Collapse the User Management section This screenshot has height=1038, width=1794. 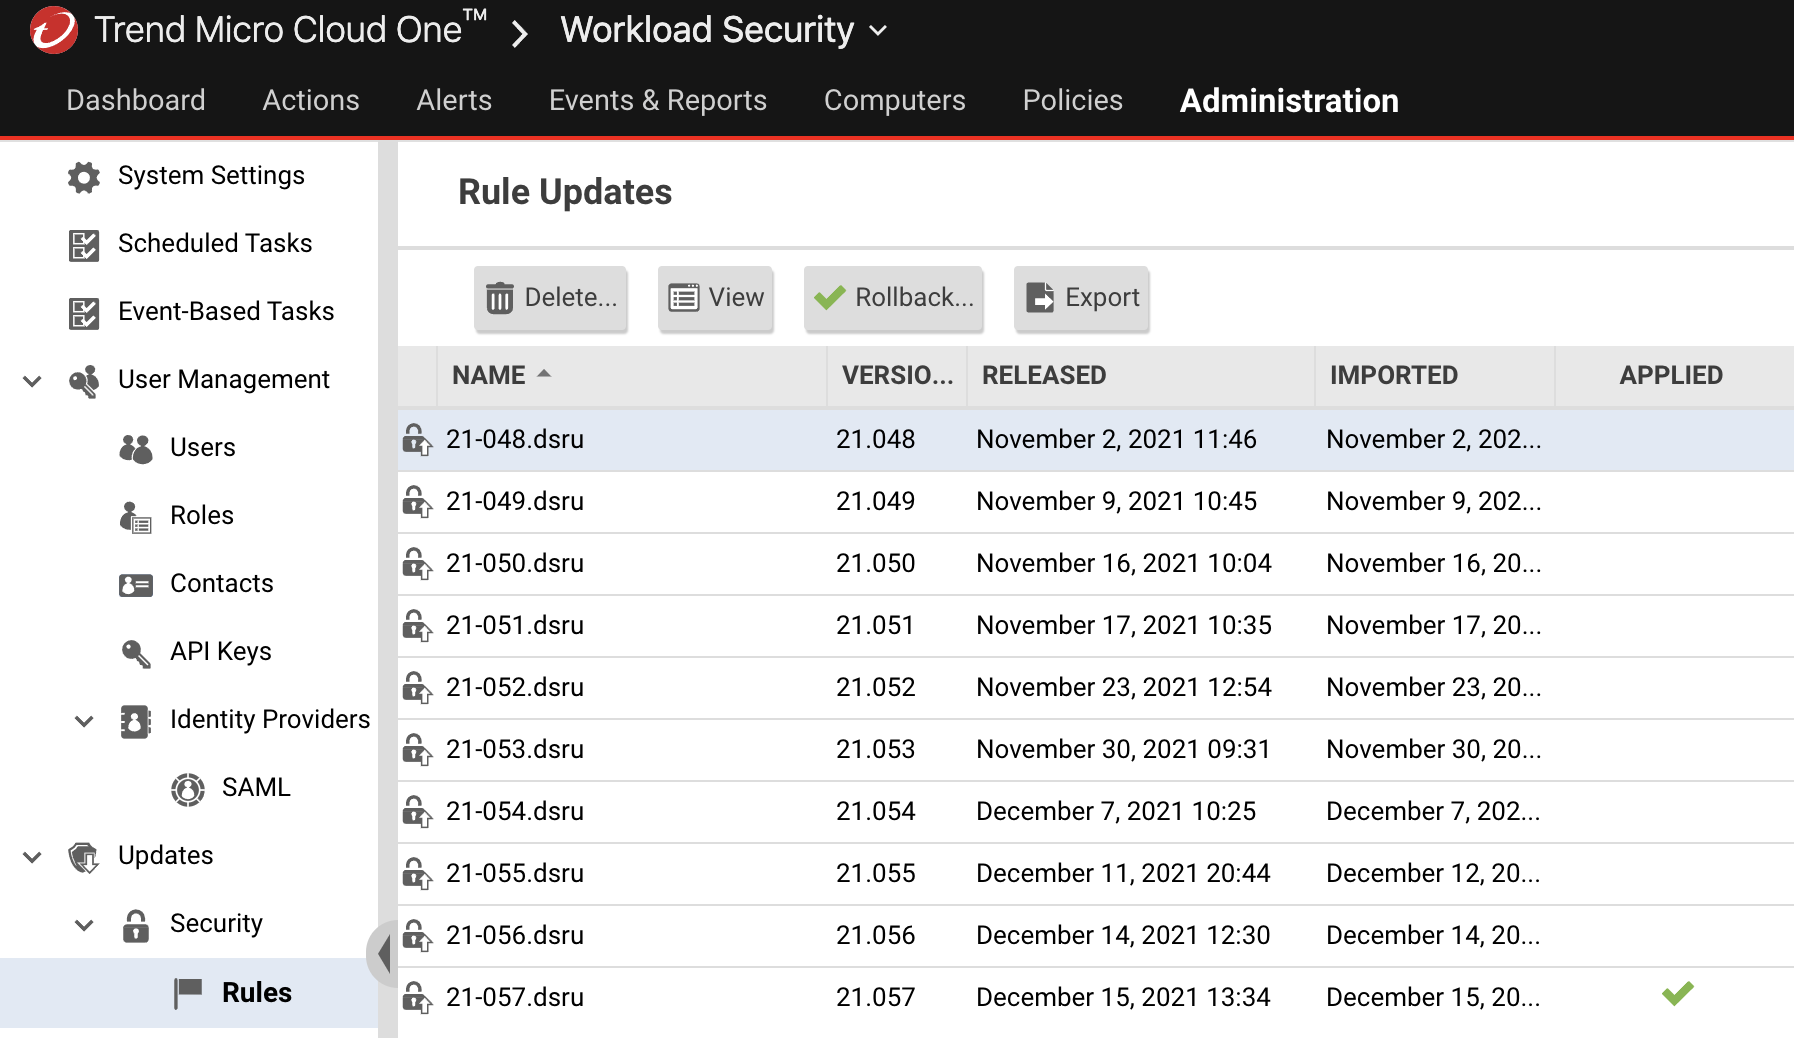click(33, 381)
